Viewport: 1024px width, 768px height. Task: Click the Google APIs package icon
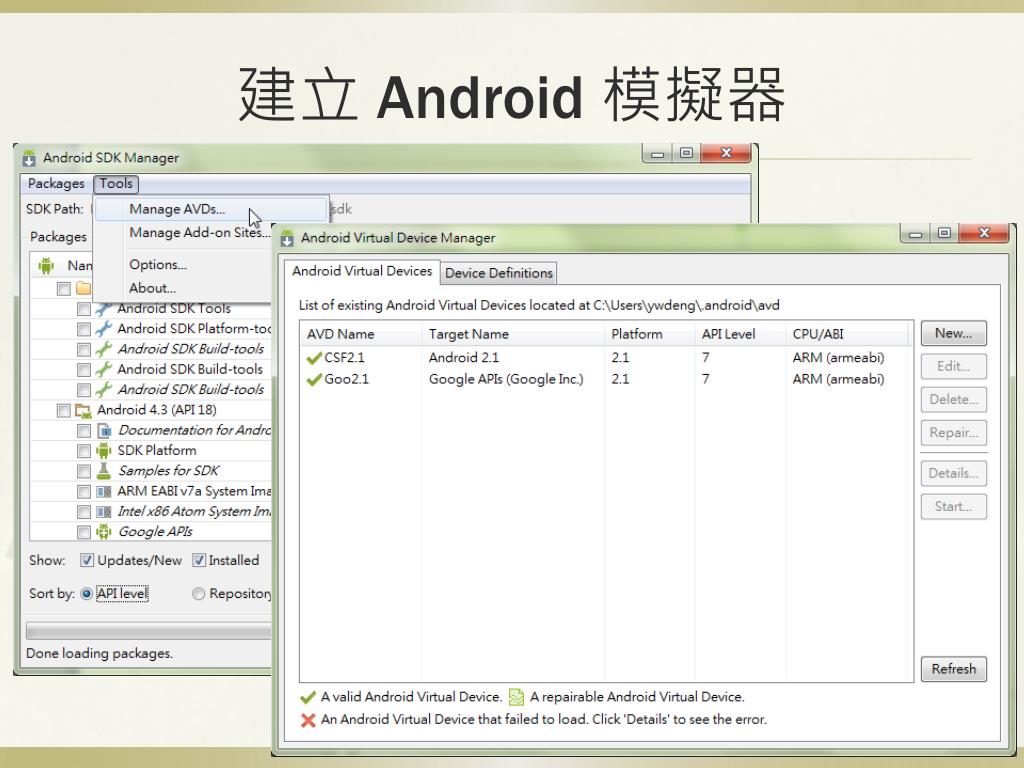coord(104,532)
